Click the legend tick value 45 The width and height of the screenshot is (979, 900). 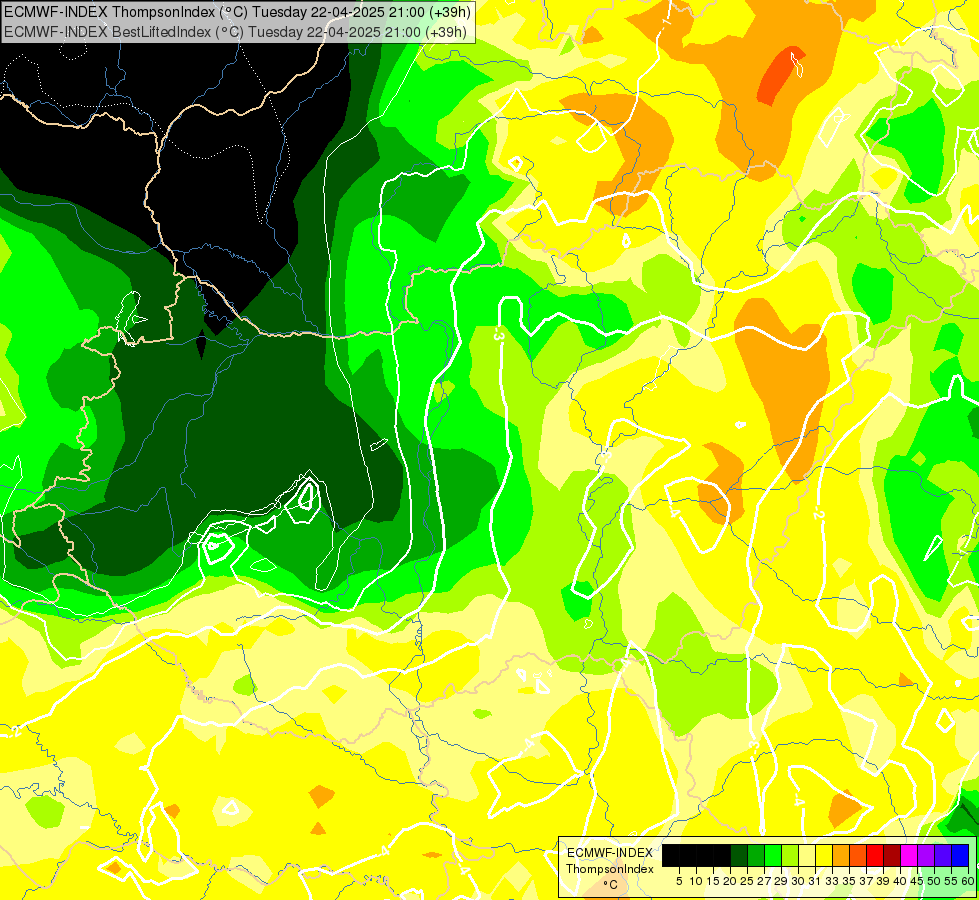pyautogui.click(x=917, y=881)
